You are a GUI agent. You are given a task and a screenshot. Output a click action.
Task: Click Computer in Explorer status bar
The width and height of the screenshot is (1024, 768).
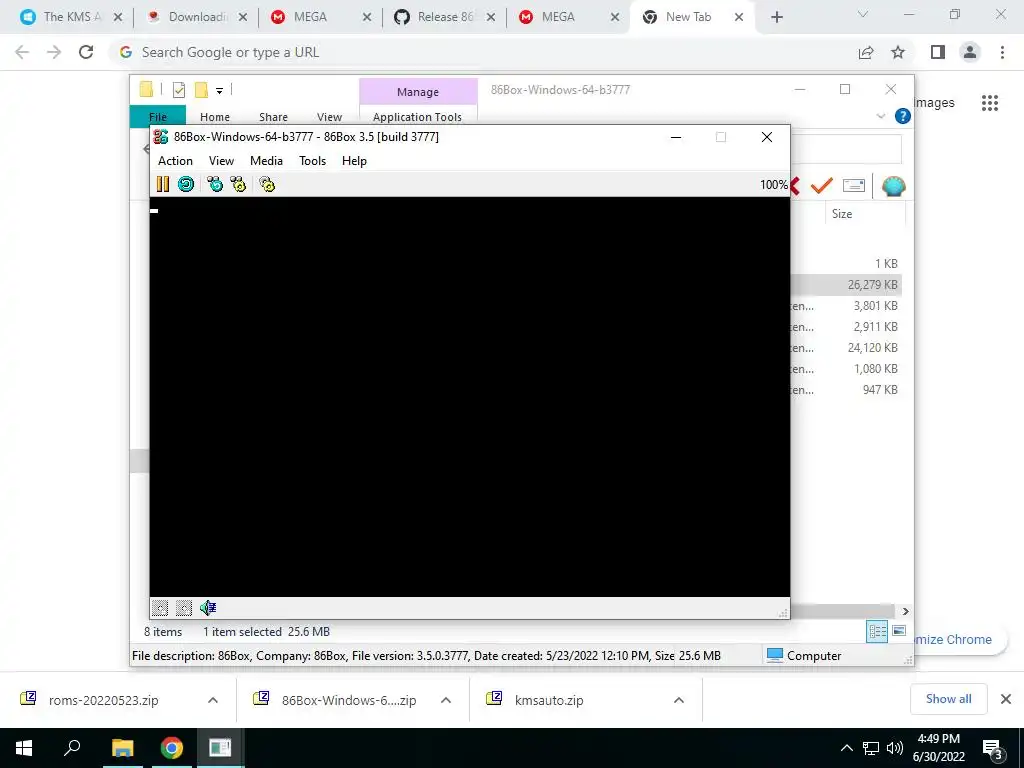pos(804,655)
